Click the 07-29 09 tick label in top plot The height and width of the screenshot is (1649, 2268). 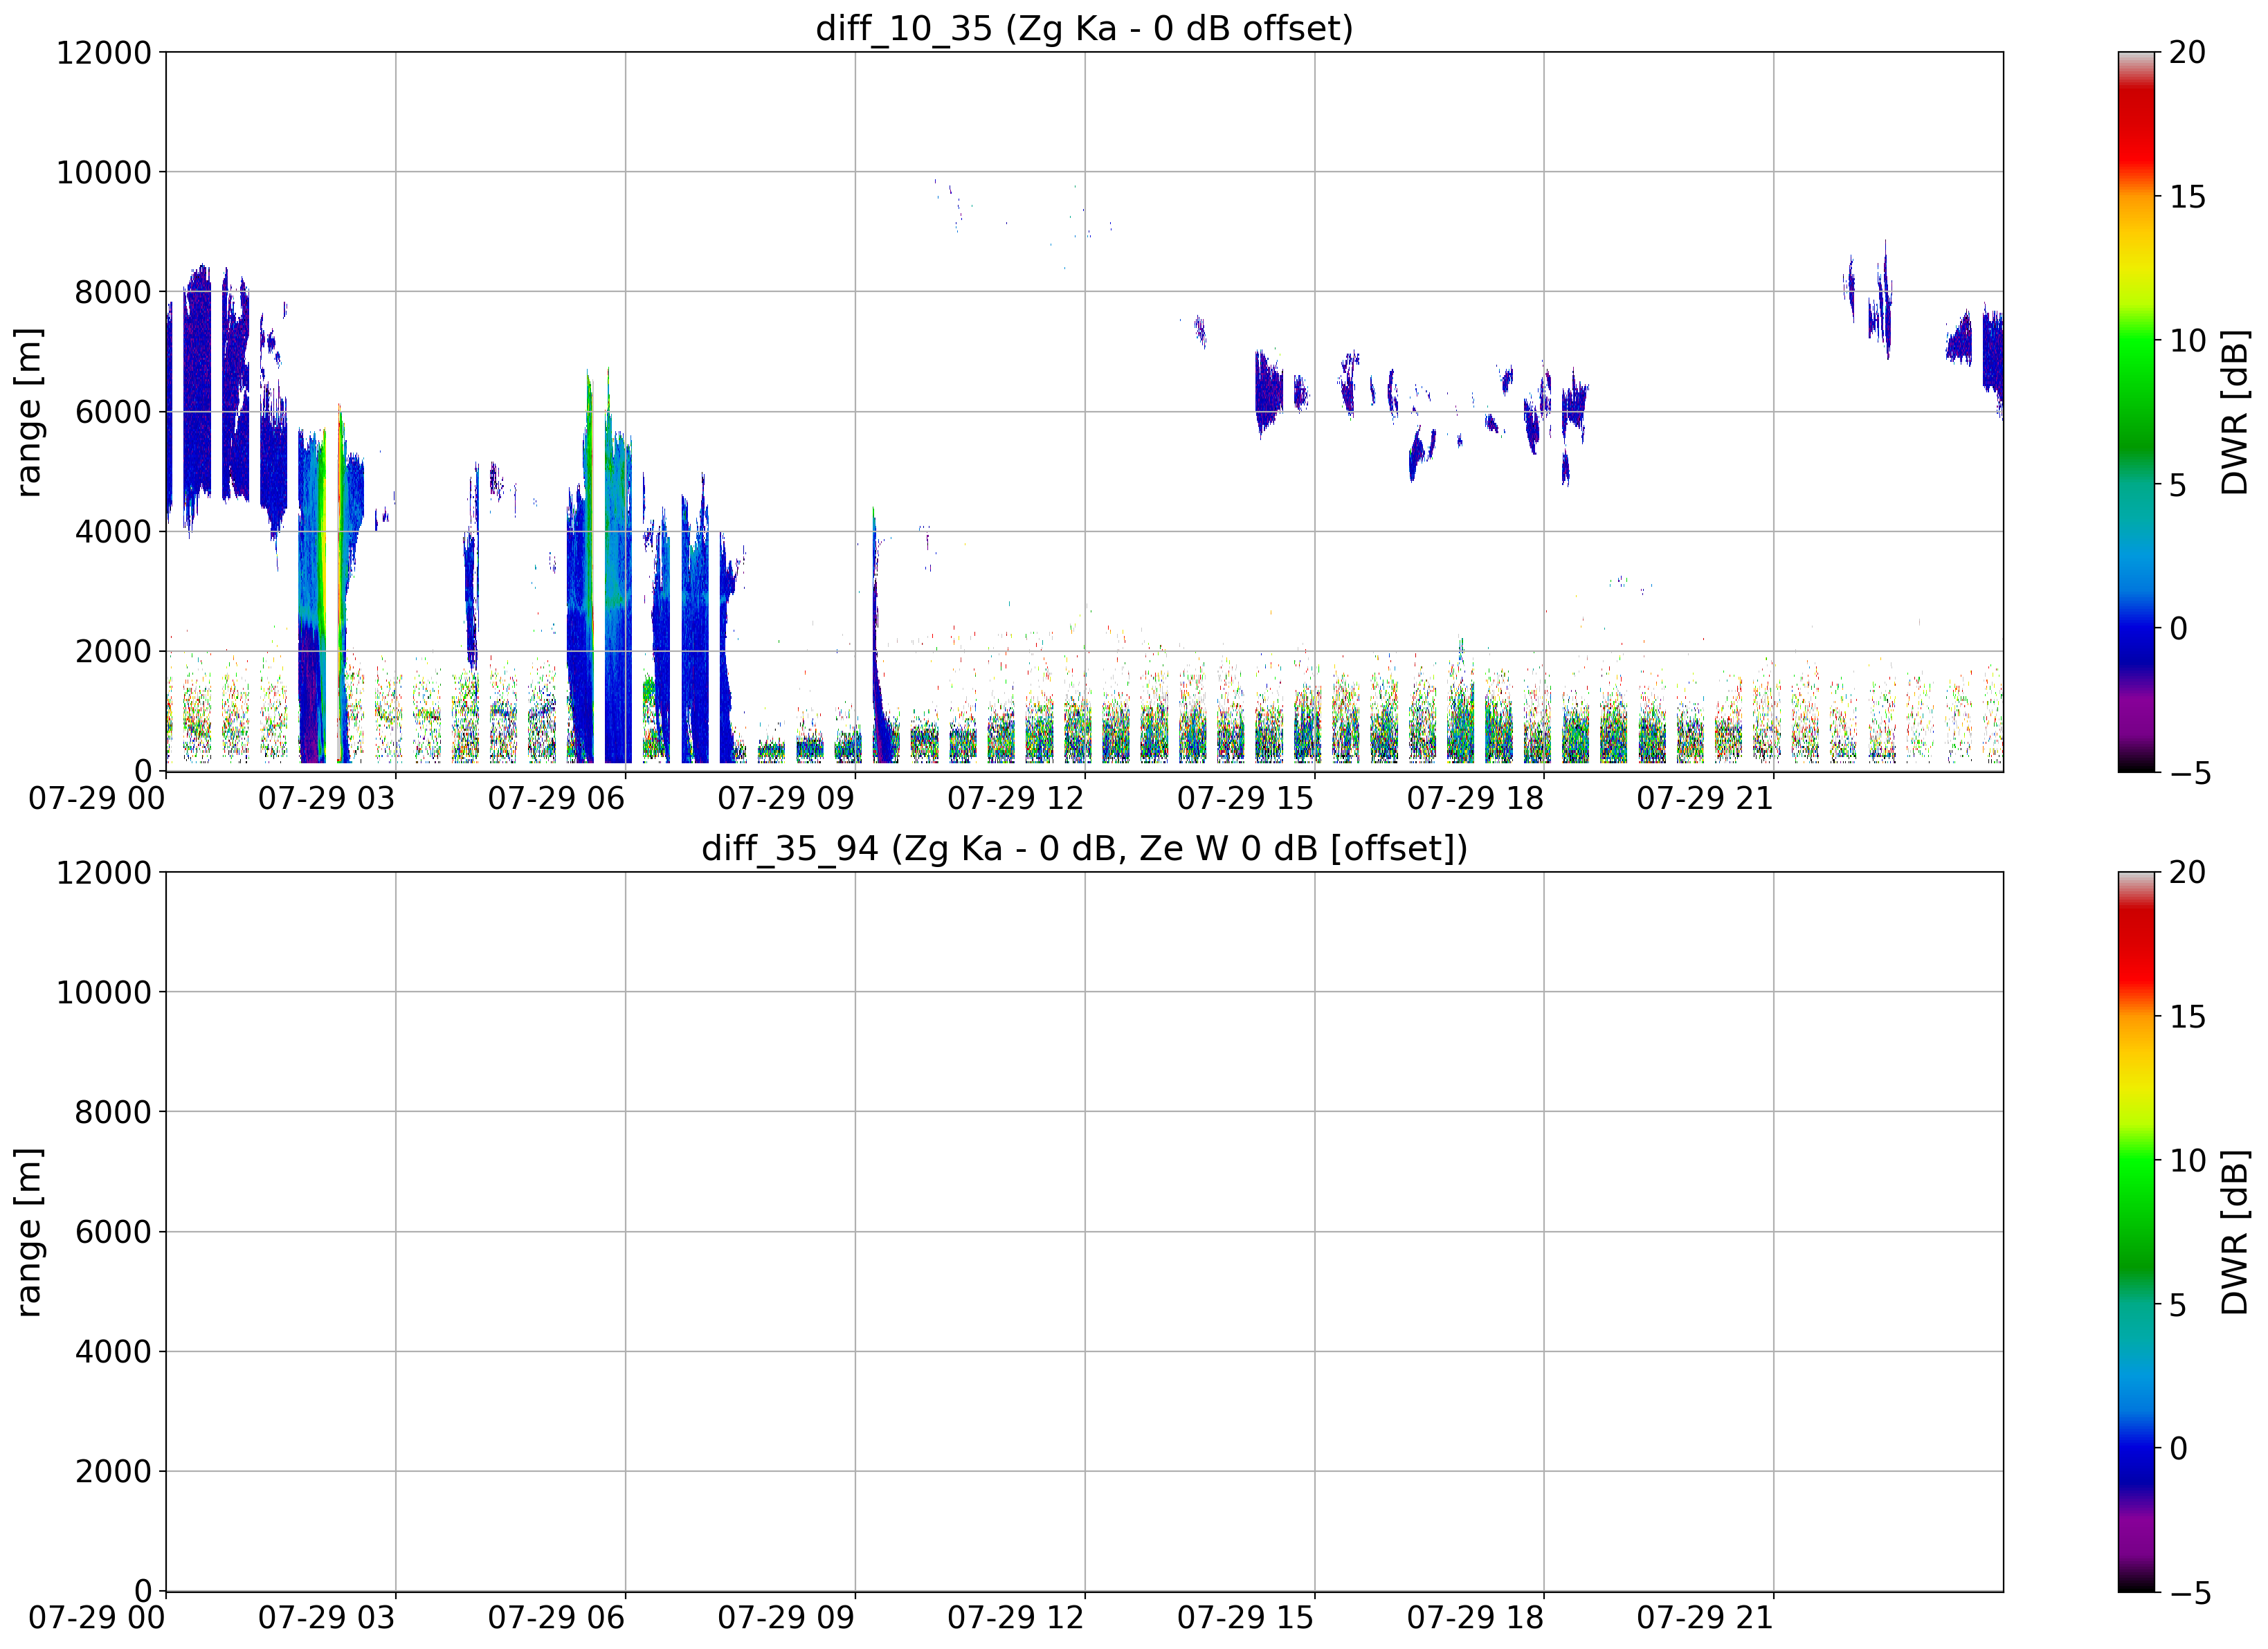point(786,798)
